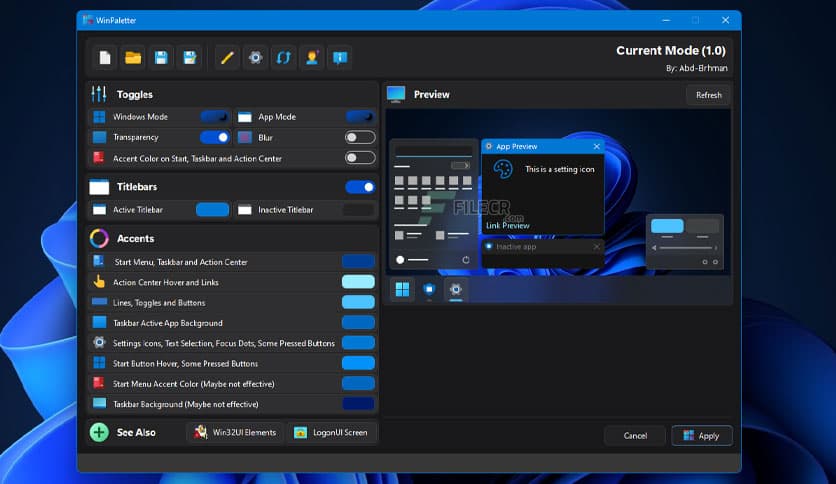Pick the Active Titlebar color swatch
Screen dimensions: 836x484
click(x=212, y=209)
